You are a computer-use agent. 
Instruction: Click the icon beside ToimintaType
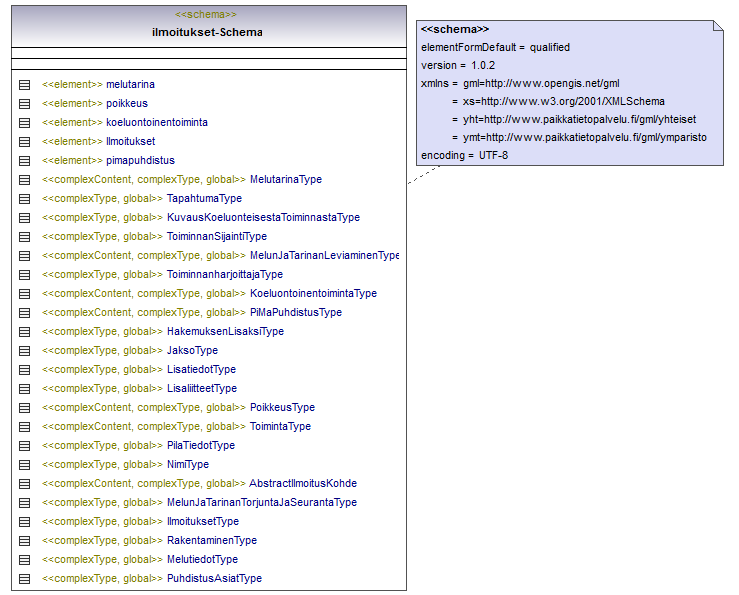coord(25,427)
